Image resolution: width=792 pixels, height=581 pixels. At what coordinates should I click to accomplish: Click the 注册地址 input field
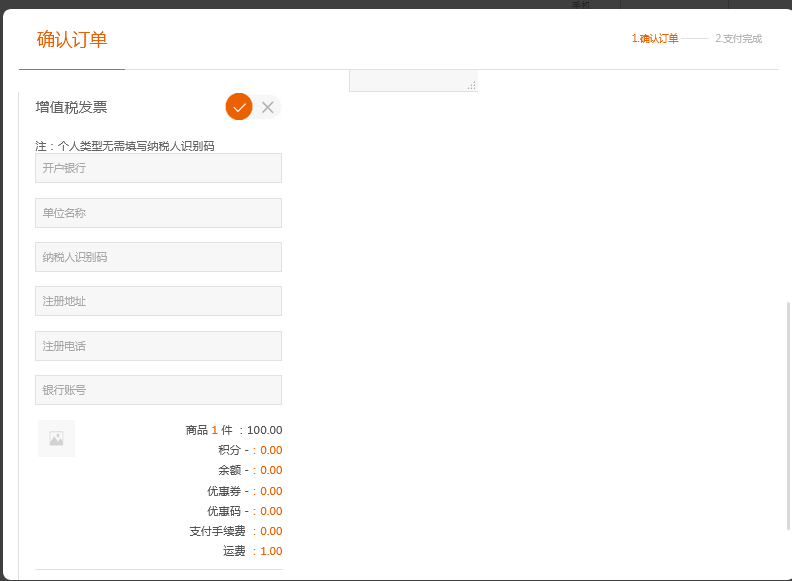(x=158, y=301)
